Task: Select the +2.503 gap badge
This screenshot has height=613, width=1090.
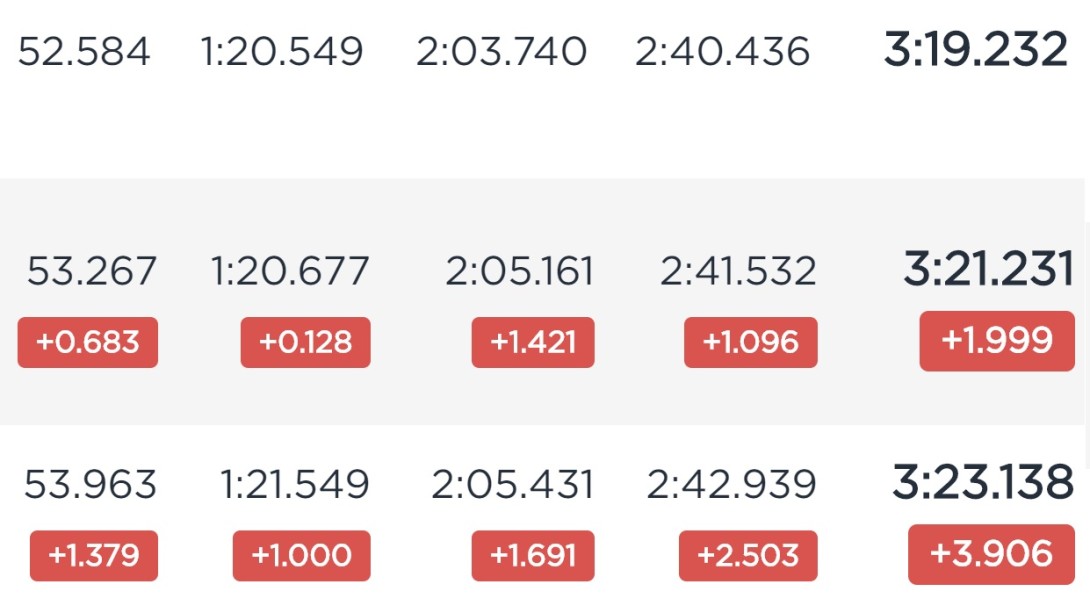Action: click(748, 555)
